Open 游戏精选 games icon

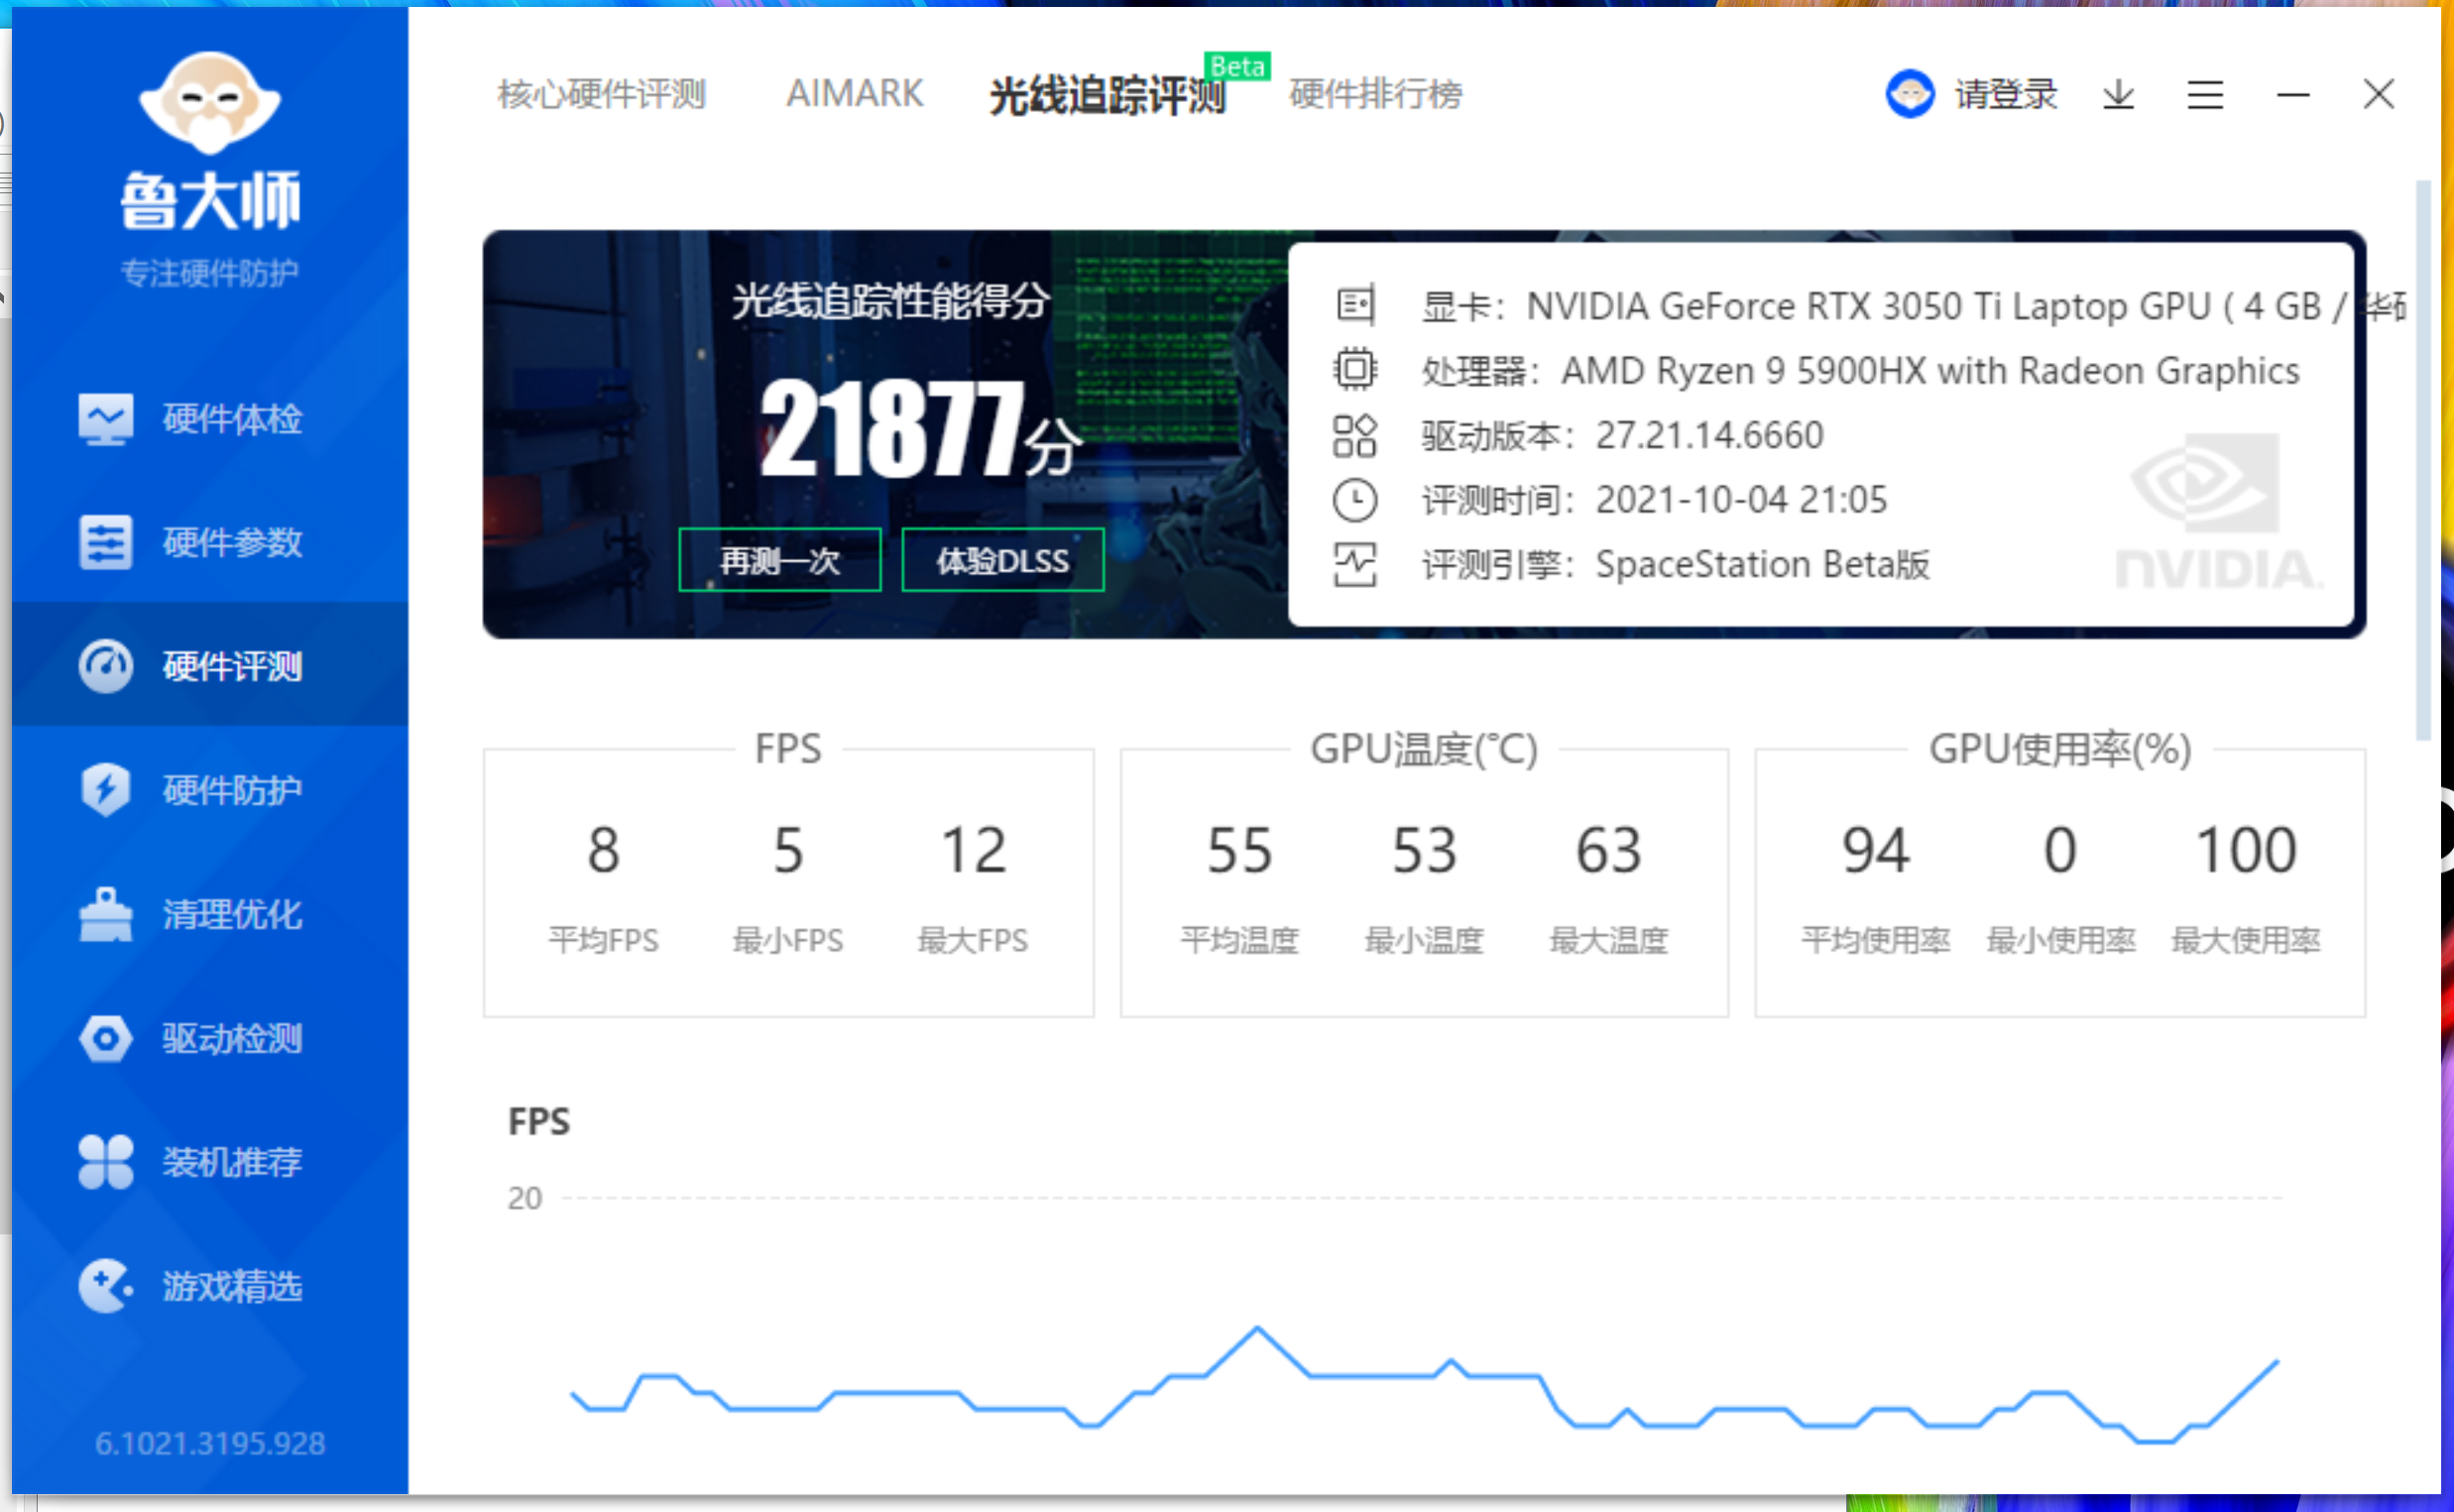coord(105,1286)
